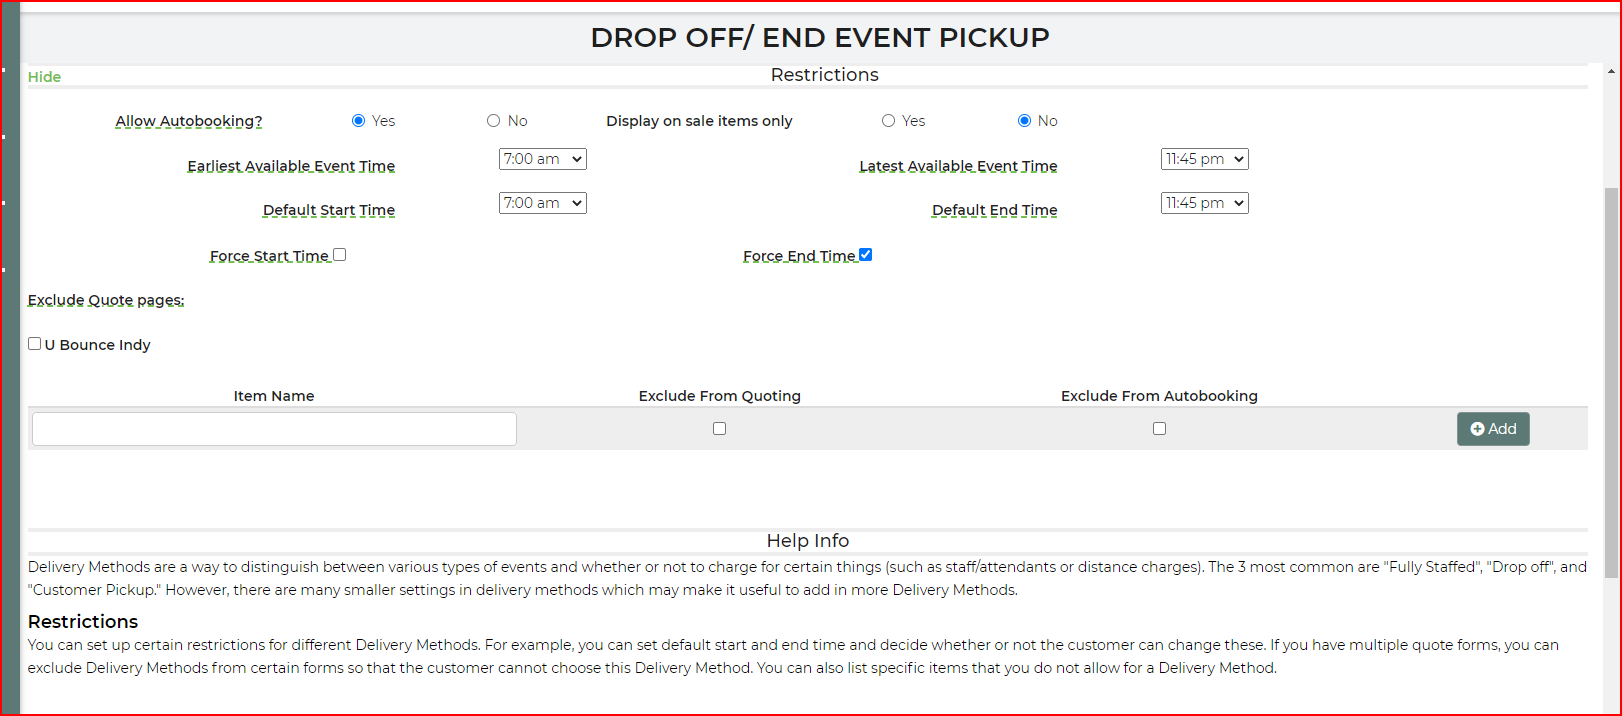1622x716 pixels.
Task: Select No for Display on sale items only
Action: (x=1024, y=121)
